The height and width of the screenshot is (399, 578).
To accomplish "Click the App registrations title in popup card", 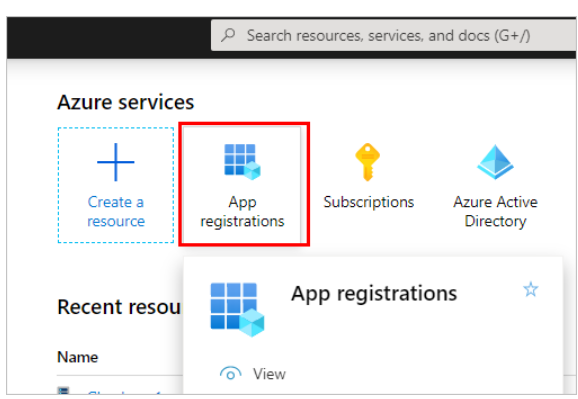I will 374,294.
